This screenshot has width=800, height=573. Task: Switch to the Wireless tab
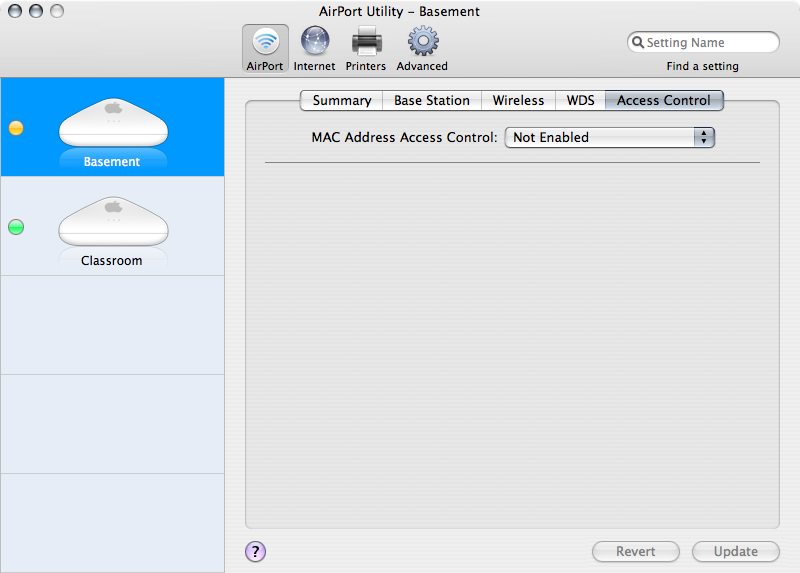pos(518,101)
